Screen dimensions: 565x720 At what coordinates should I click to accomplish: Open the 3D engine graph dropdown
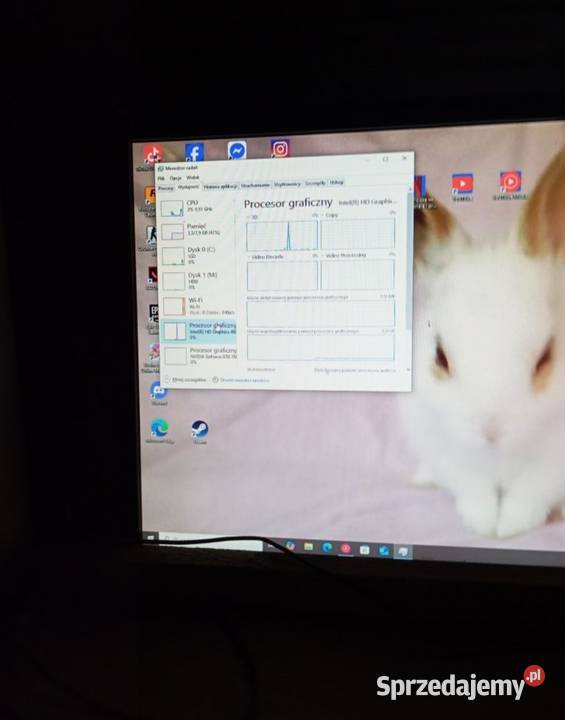pyautogui.click(x=250, y=217)
